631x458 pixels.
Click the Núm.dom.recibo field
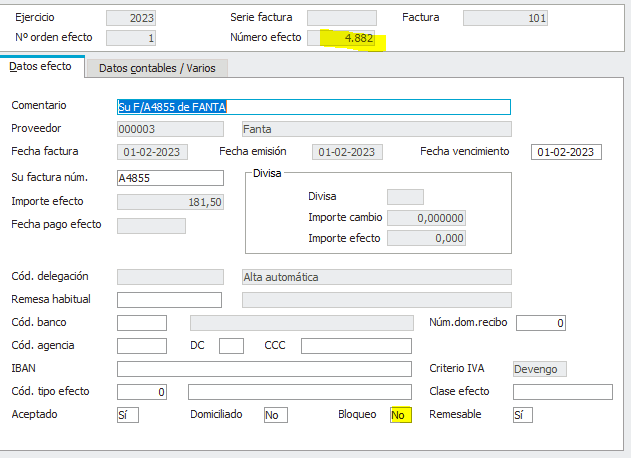541,323
